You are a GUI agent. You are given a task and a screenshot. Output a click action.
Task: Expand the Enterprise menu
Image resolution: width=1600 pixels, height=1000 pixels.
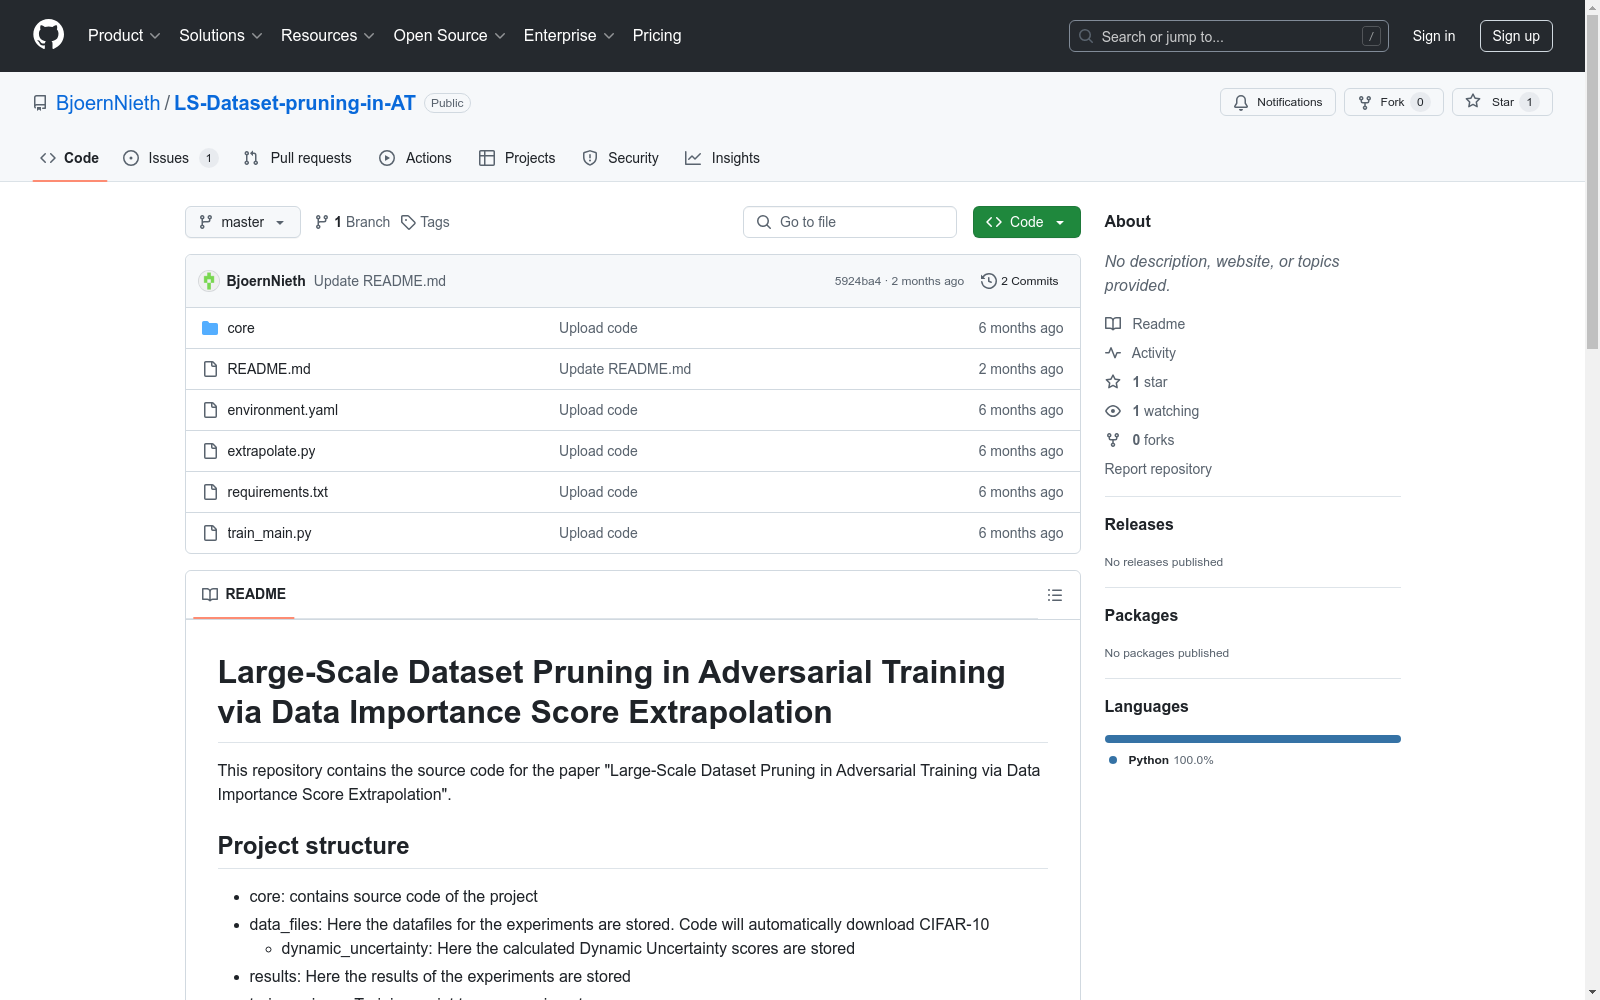(x=569, y=35)
